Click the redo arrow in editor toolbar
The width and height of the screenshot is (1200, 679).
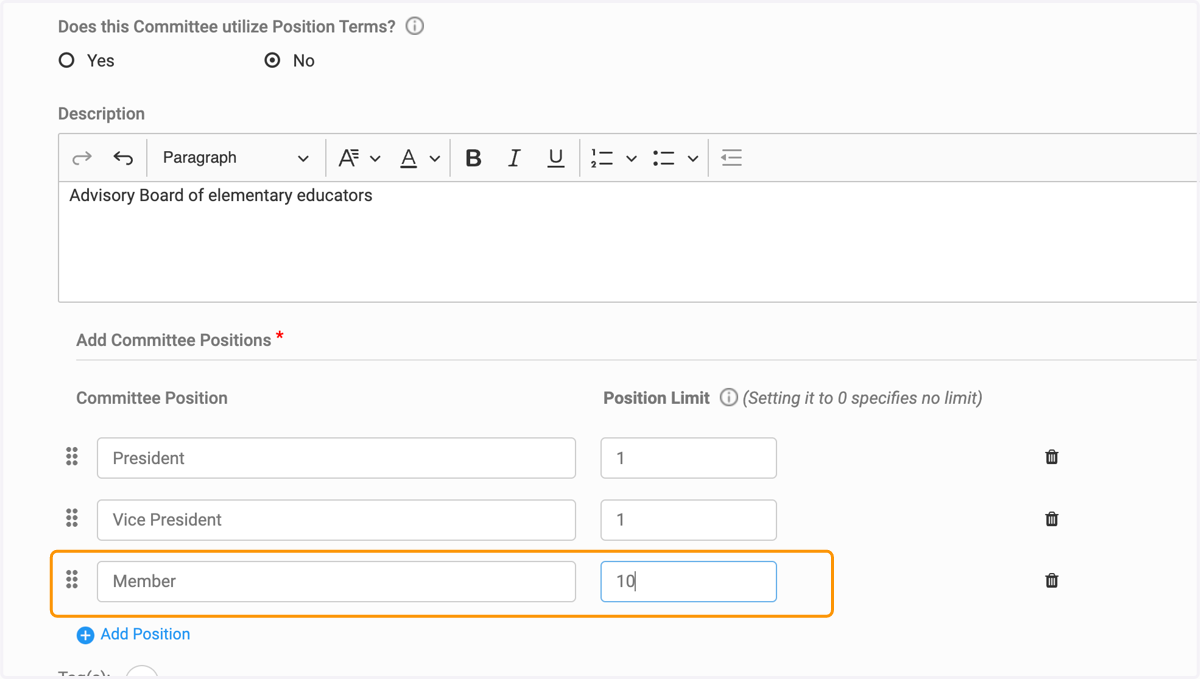pyautogui.click(x=82, y=158)
